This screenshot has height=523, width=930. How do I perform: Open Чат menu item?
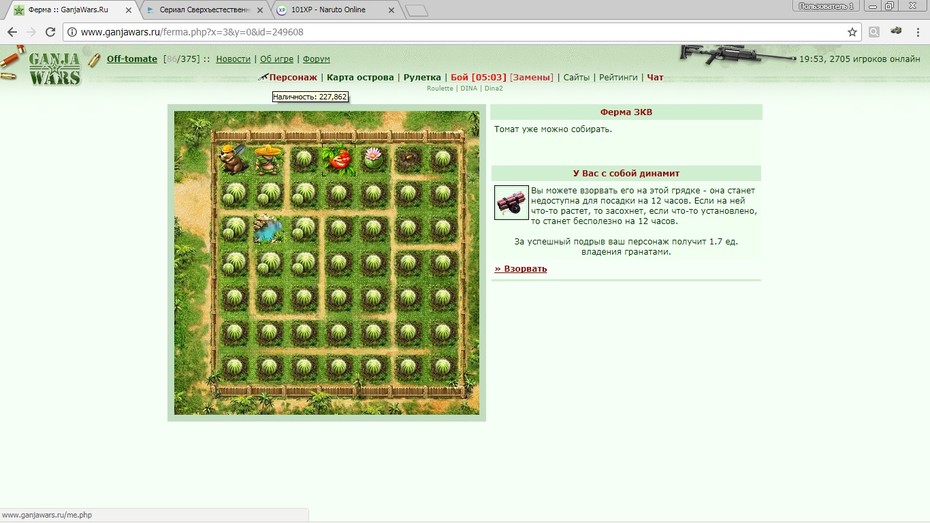(655, 77)
